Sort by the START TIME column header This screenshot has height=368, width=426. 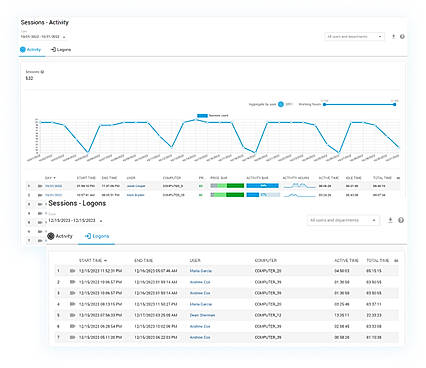click(93, 260)
